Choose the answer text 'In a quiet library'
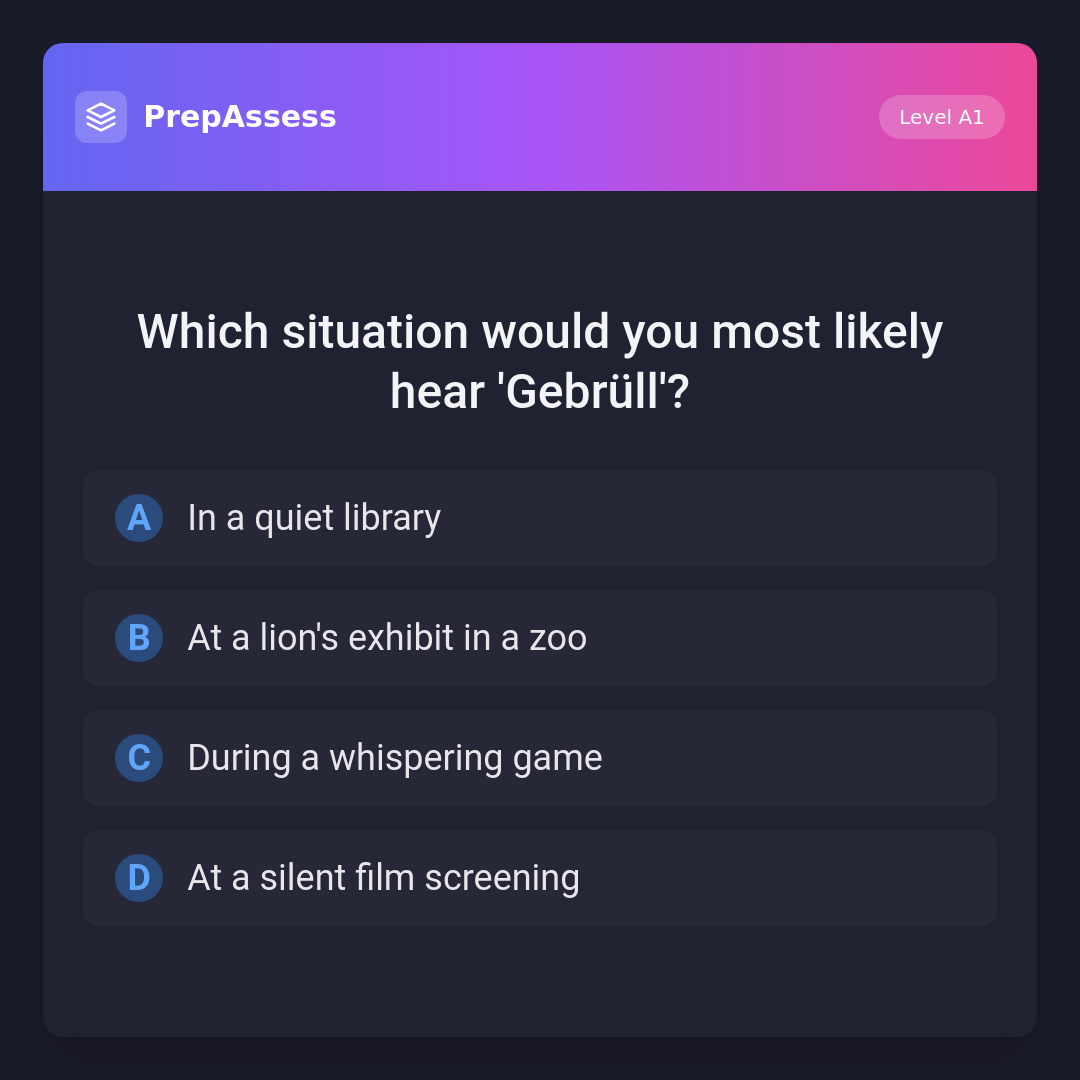Screen dimensions: 1080x1080 (314, 518)
